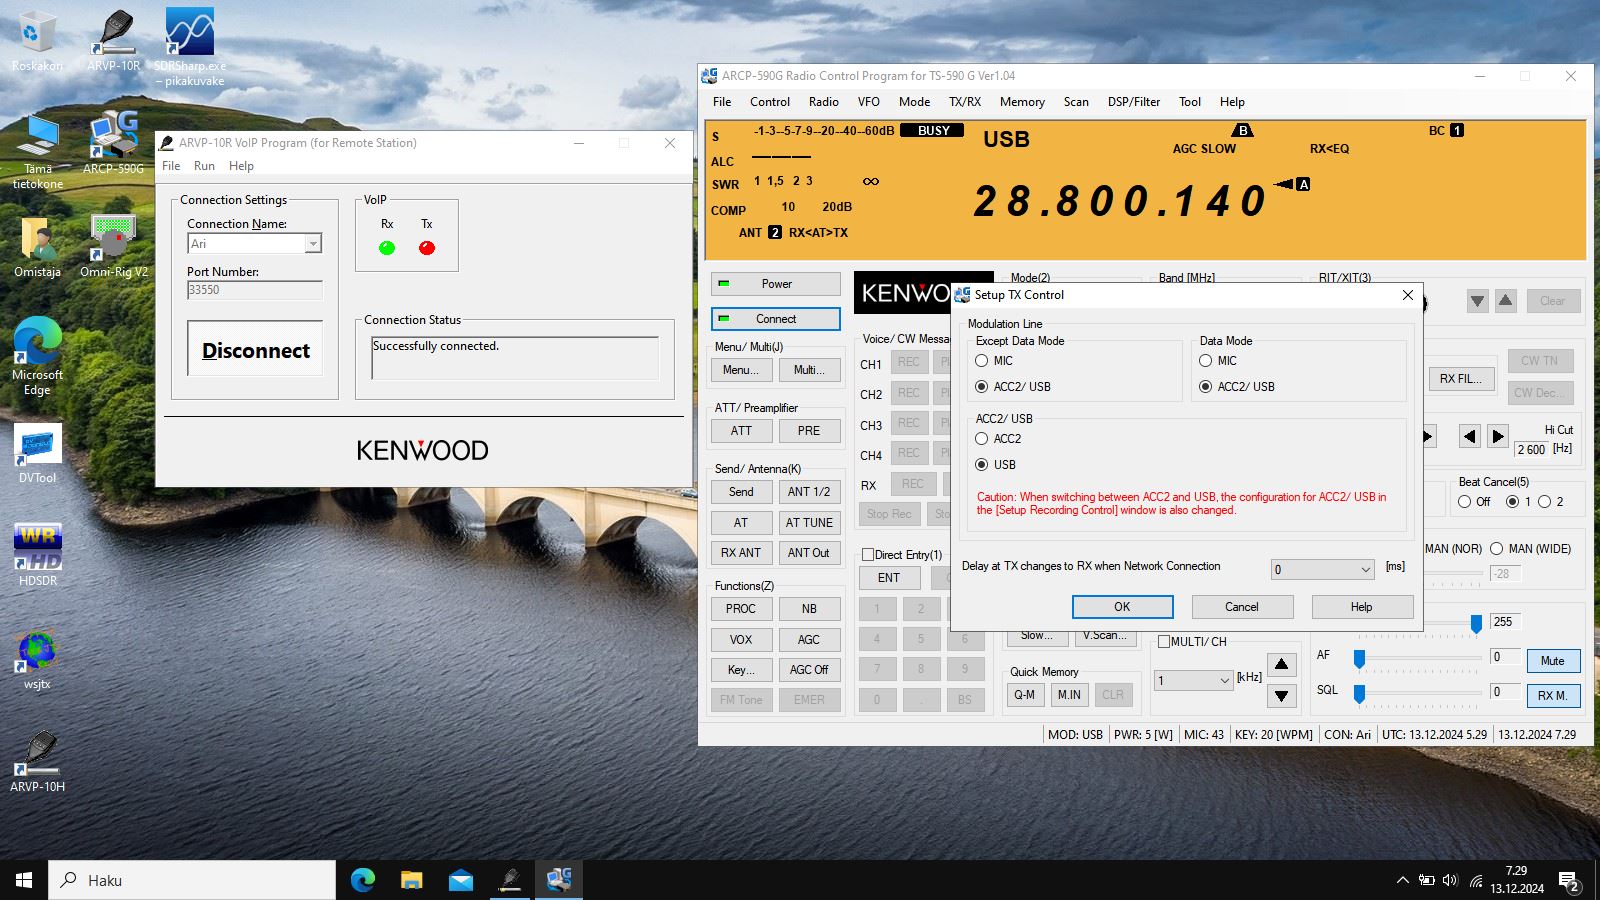
Task: Open the Mail app from the taskbar
Action: click(x=460, y=880)
